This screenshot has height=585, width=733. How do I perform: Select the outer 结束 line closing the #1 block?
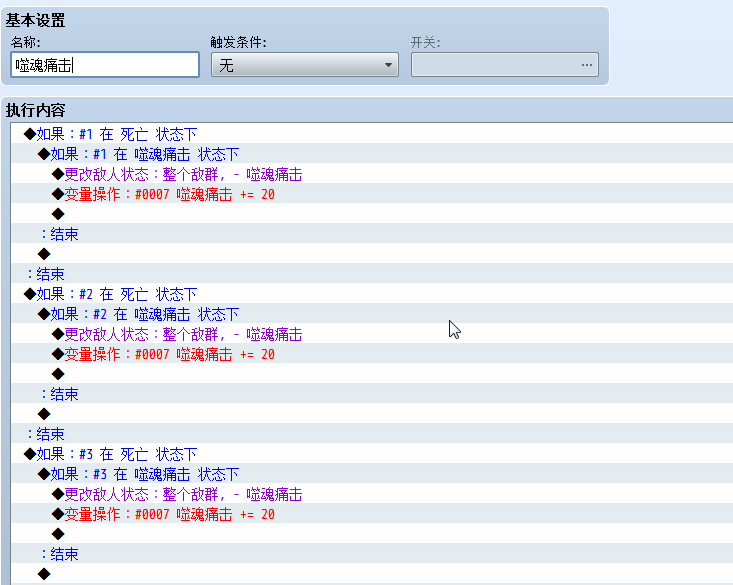click(x=372, y=274)
